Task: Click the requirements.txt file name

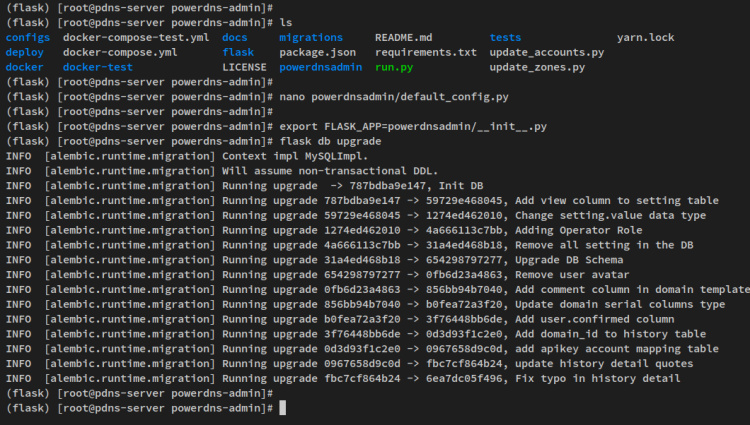Action: point(426,52)
